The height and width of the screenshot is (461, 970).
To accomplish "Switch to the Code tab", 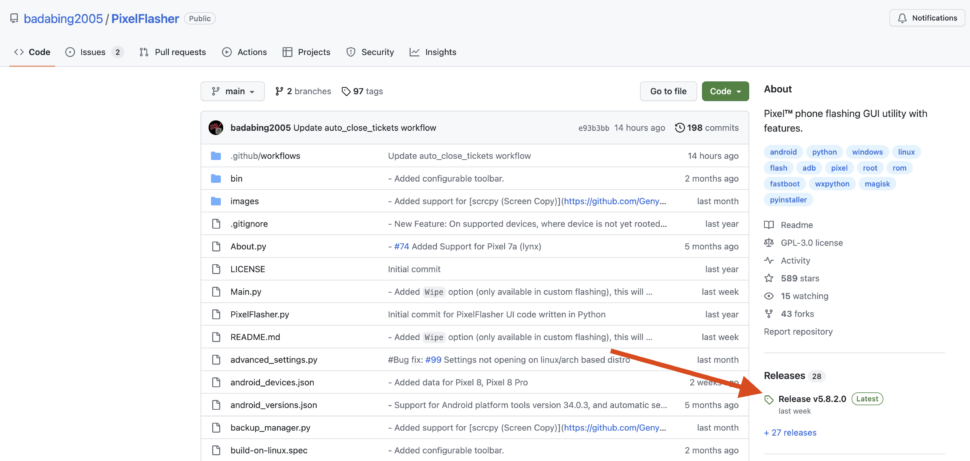I will click(32, 52).
